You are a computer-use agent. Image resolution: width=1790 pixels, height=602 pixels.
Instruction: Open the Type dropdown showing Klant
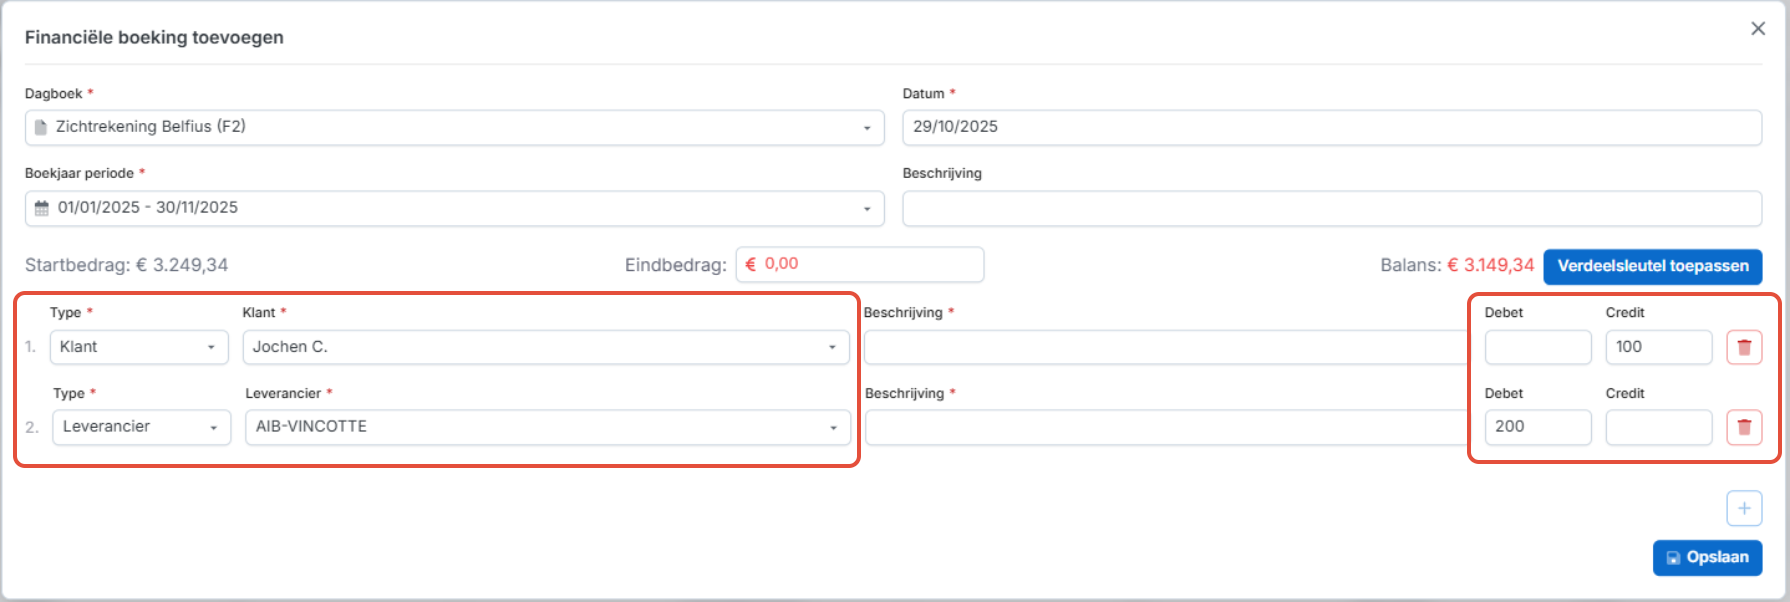tap(139, 347)
